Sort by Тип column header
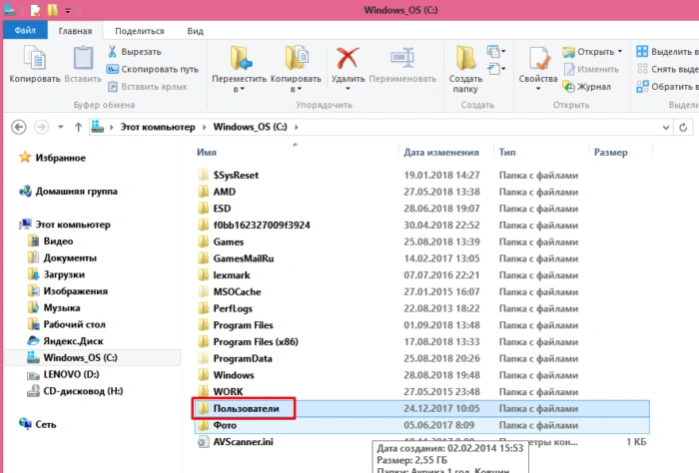Screen dimensions: 699x473 click(x=507, y=152)
